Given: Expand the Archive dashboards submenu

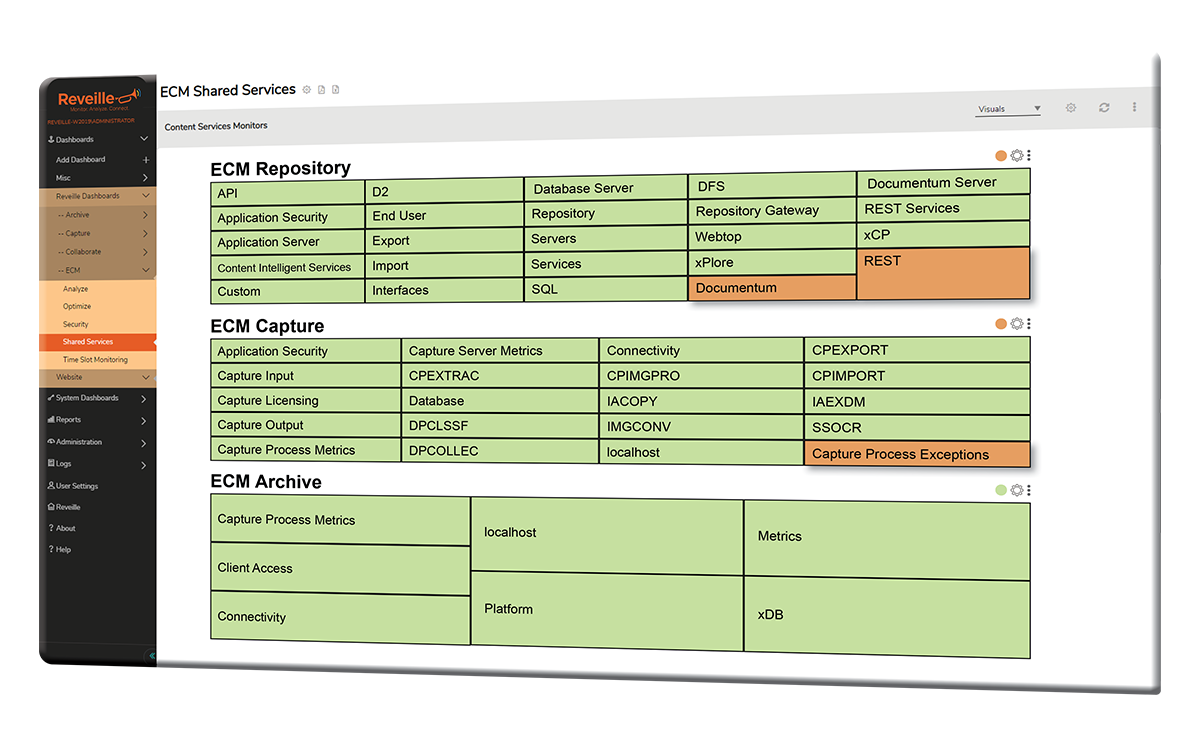Looking at the screenshot, I should pos(146,215).
